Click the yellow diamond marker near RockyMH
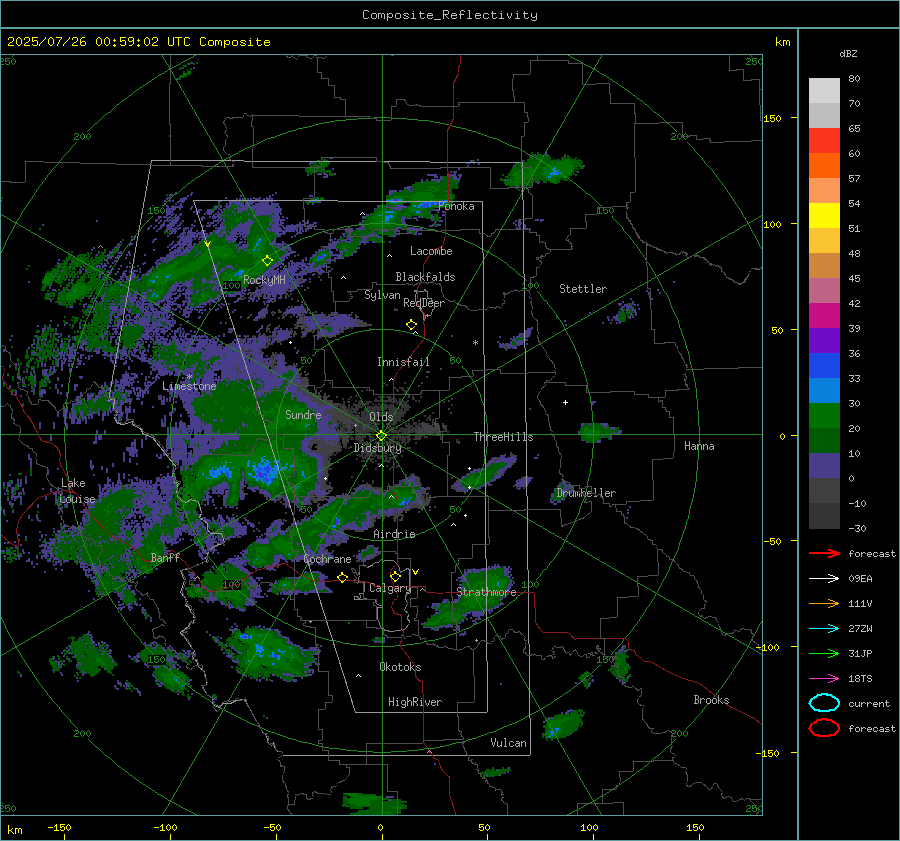Image resolution: width=900 pixels, height=841 pixels. tap(267, 261)
